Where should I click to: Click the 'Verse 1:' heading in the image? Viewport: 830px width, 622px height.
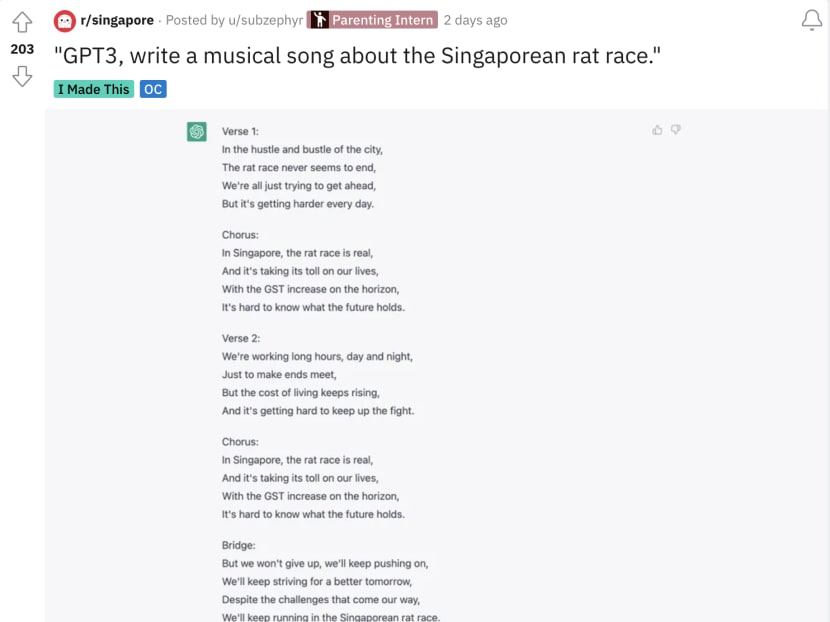pyautogui.click(x=241, y=132)
